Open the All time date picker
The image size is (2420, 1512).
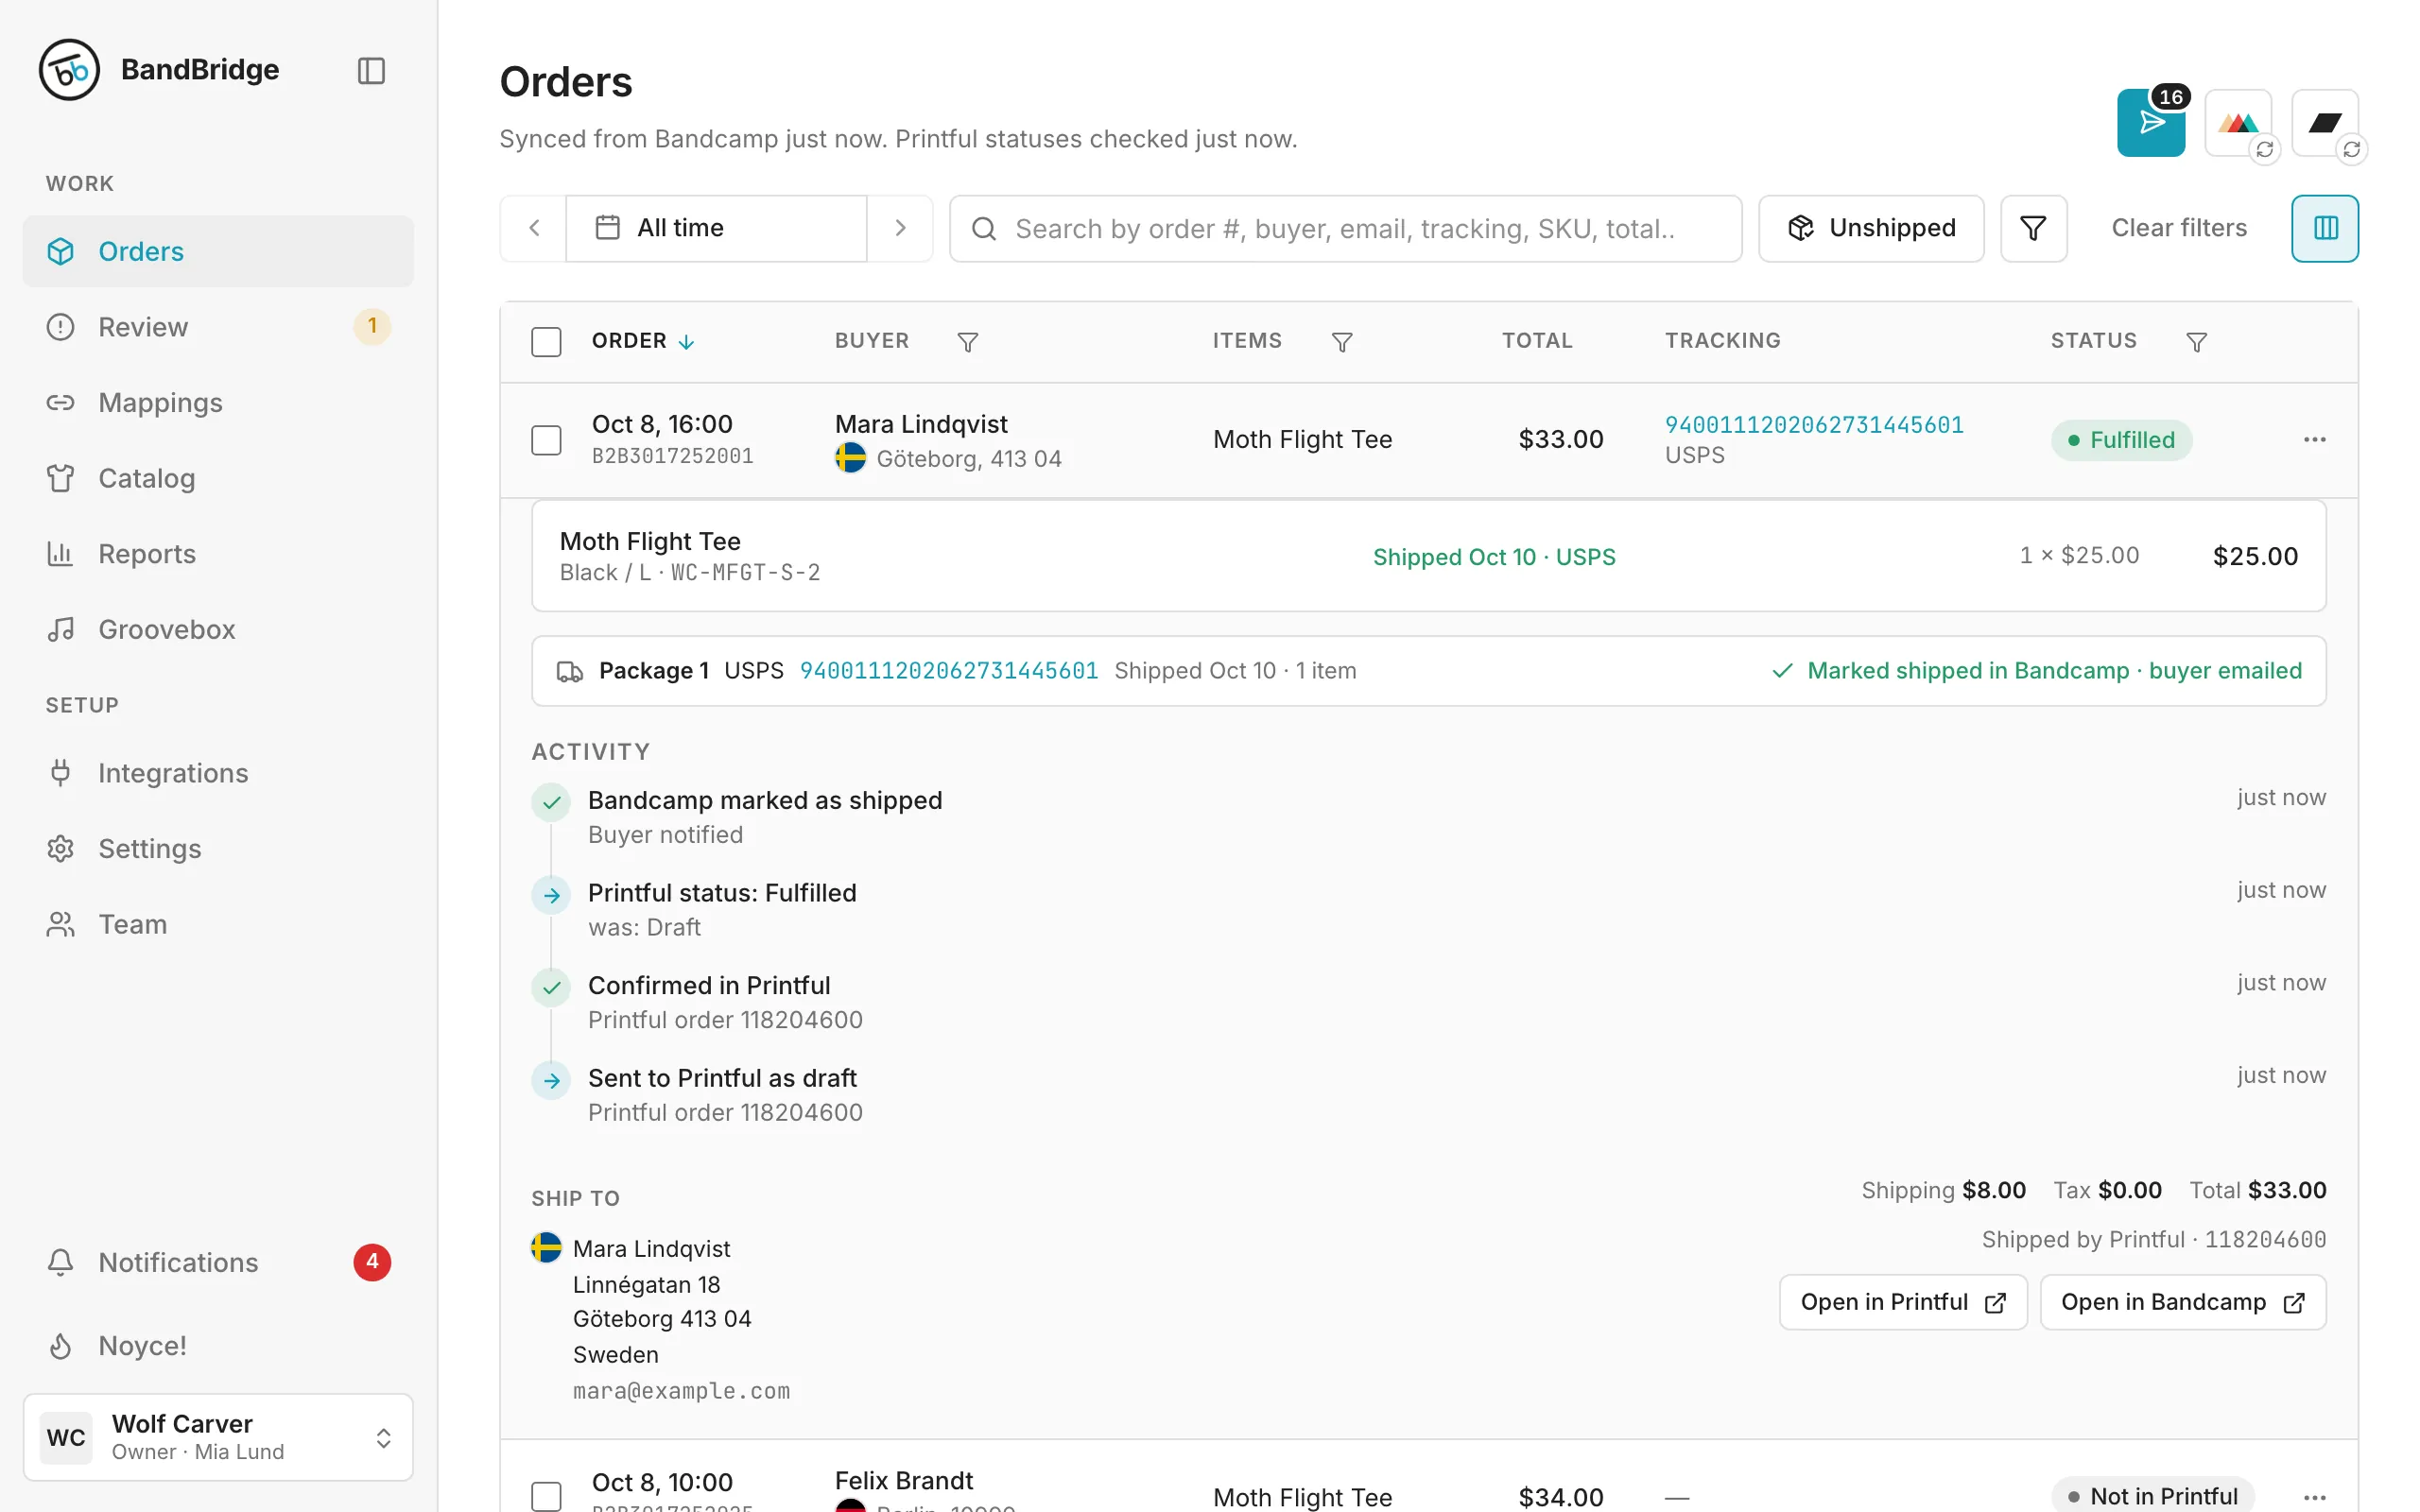[716, 228]
